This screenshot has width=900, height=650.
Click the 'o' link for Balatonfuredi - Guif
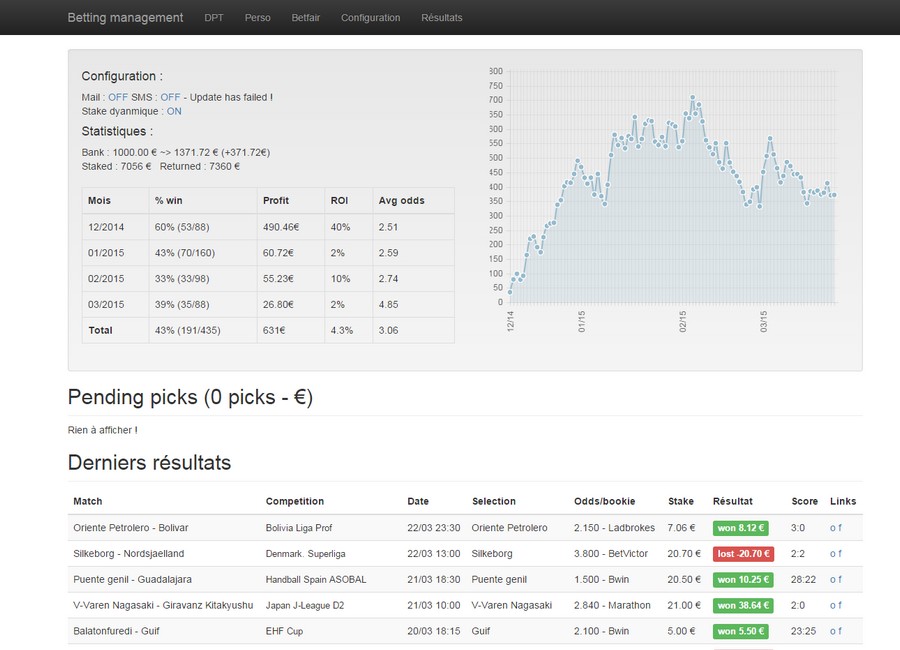pos(833,631)
